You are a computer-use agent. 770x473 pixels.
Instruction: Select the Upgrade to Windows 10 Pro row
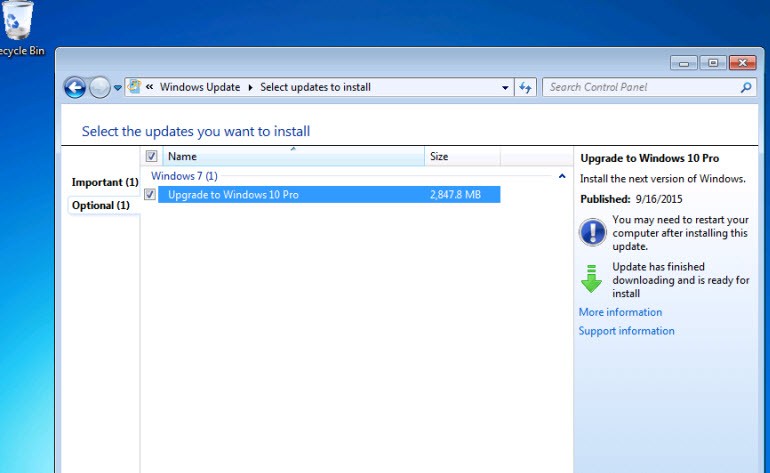[329, 195]
